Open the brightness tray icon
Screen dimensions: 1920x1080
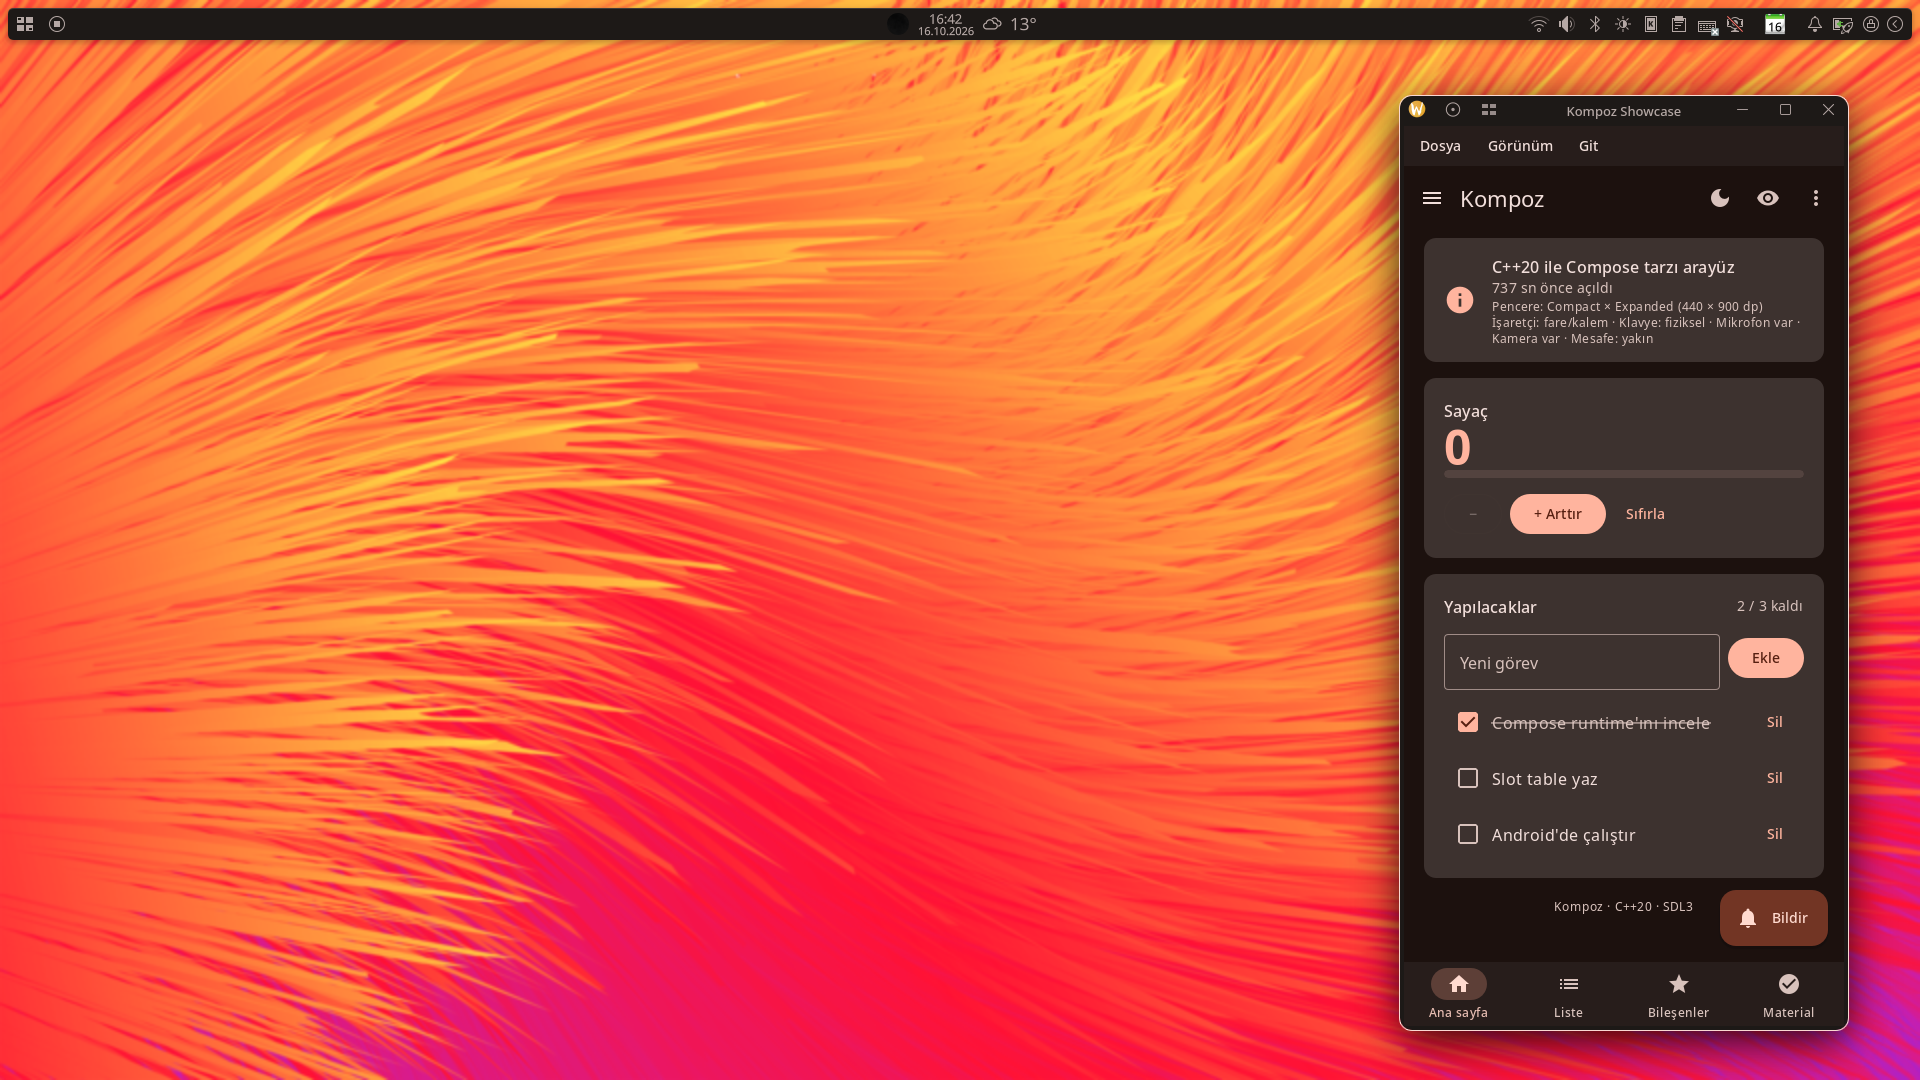coord(1623,24)
